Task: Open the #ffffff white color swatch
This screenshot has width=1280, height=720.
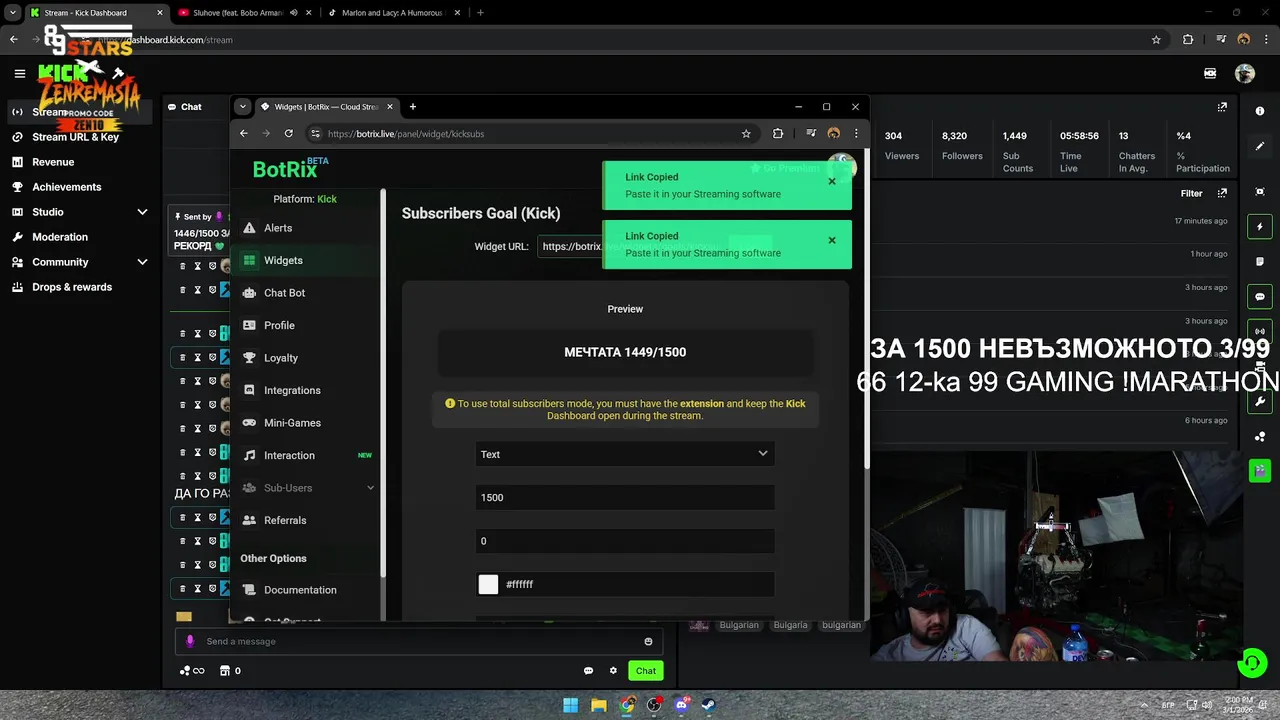Action: 488,584
